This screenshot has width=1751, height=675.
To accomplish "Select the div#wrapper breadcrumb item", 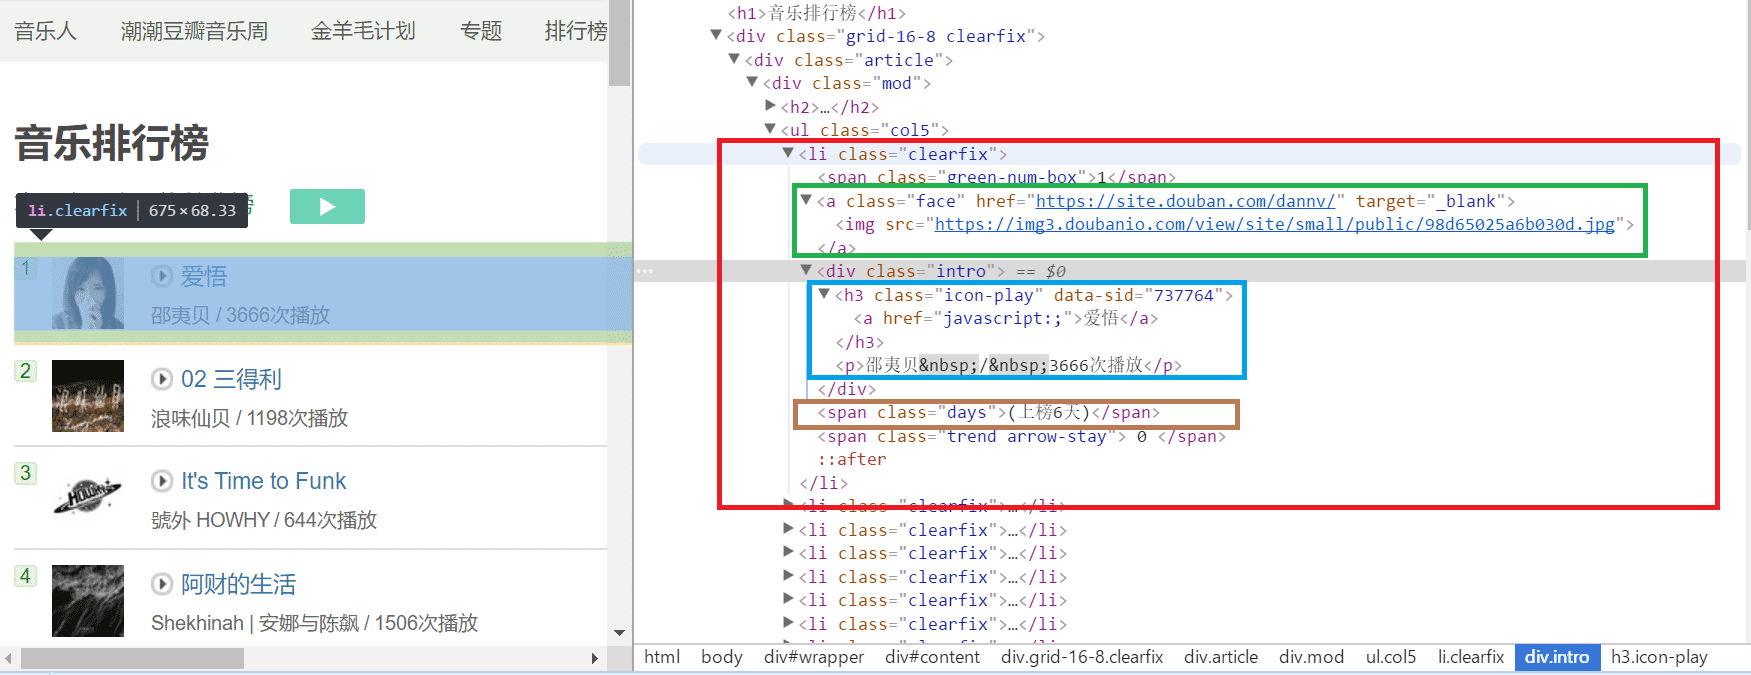I will tap(814, 657).
